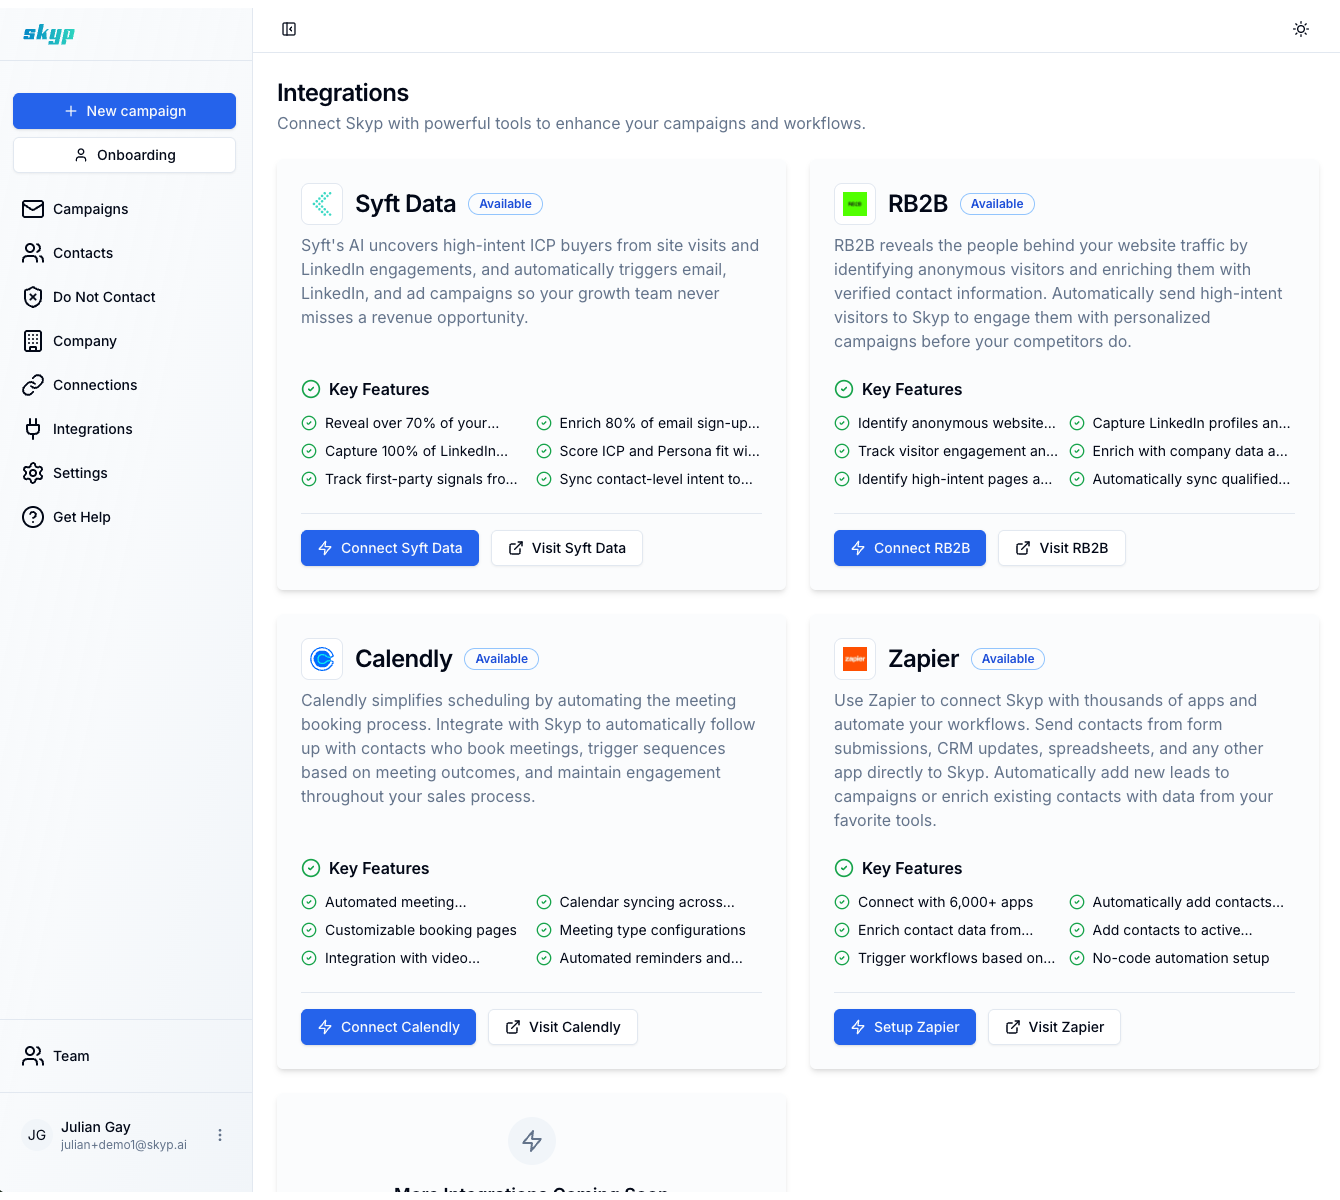Toggle dark mode with the sun icon

click(x=1300, y=29)
